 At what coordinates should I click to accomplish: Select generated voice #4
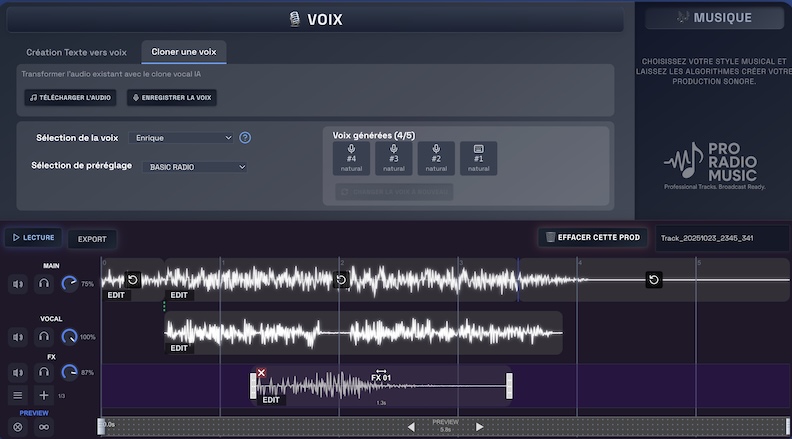tap(351, 158)
